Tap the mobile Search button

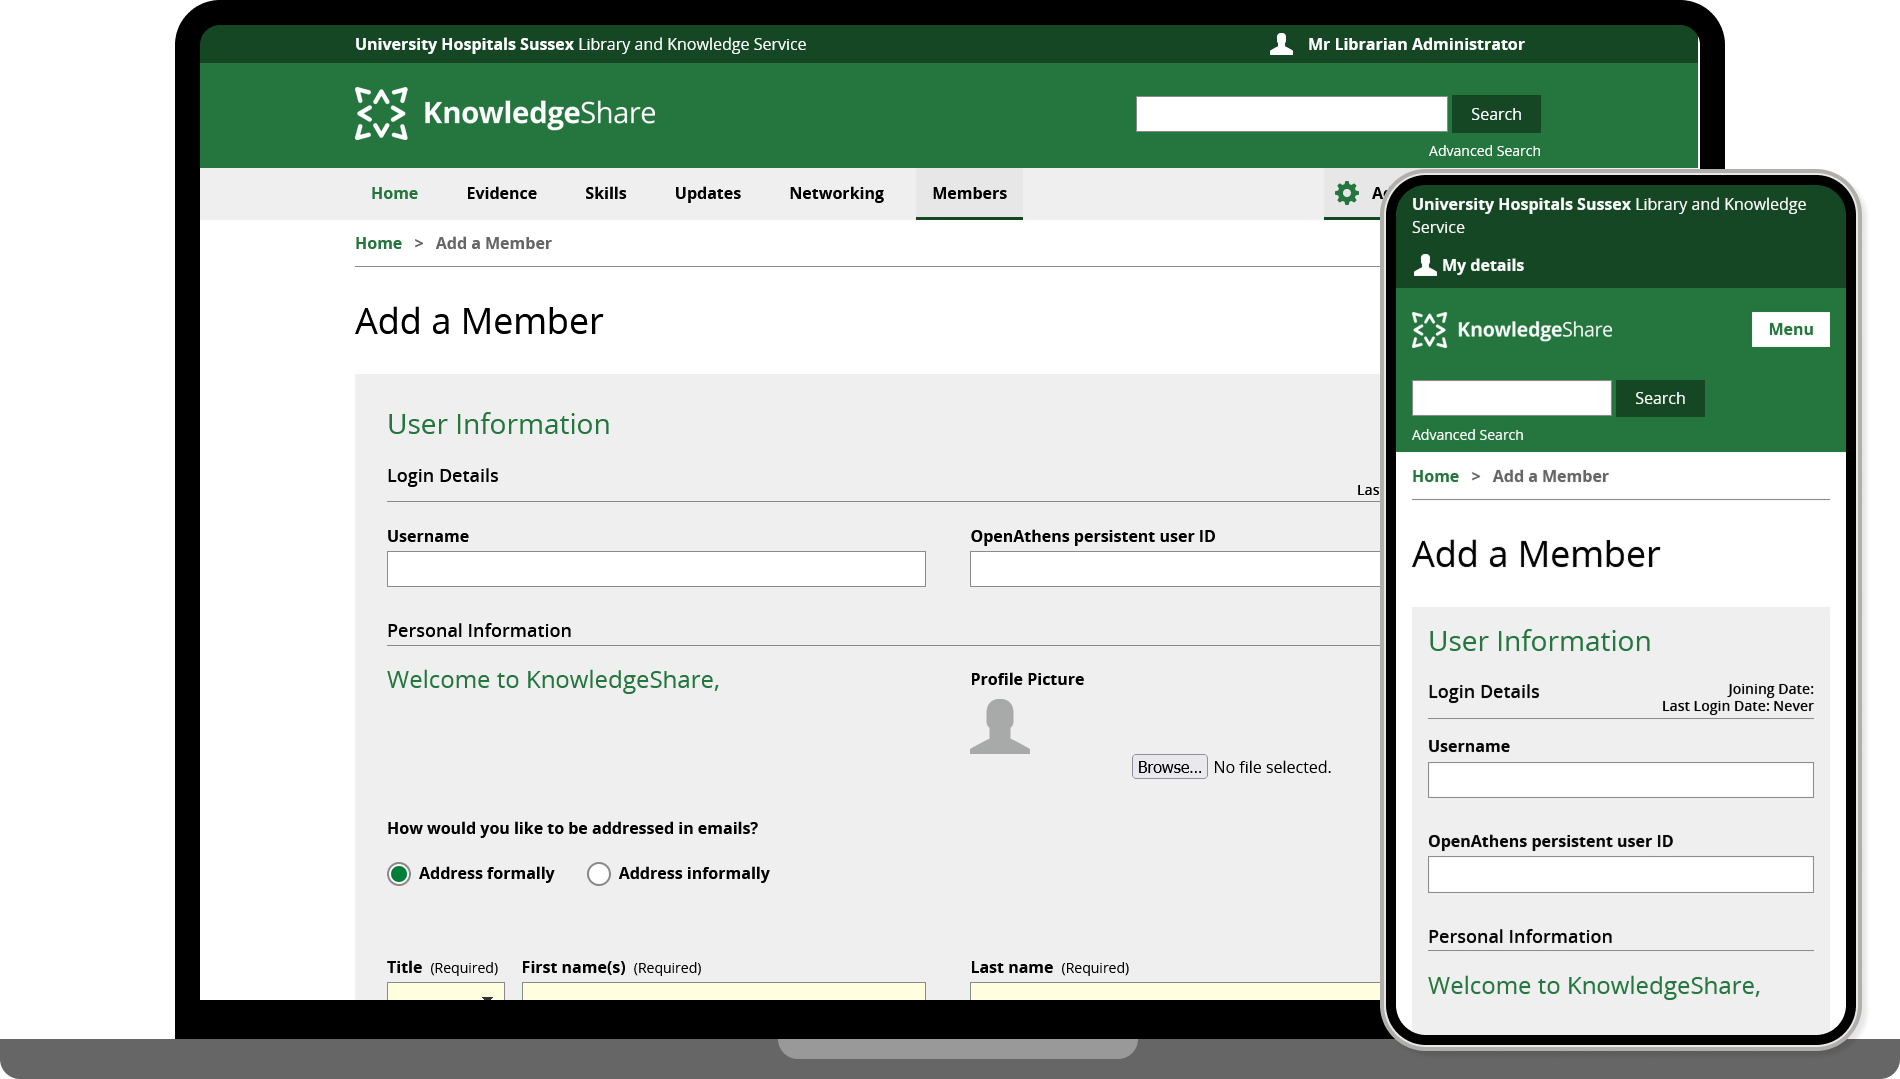[x=1659, y=398]
